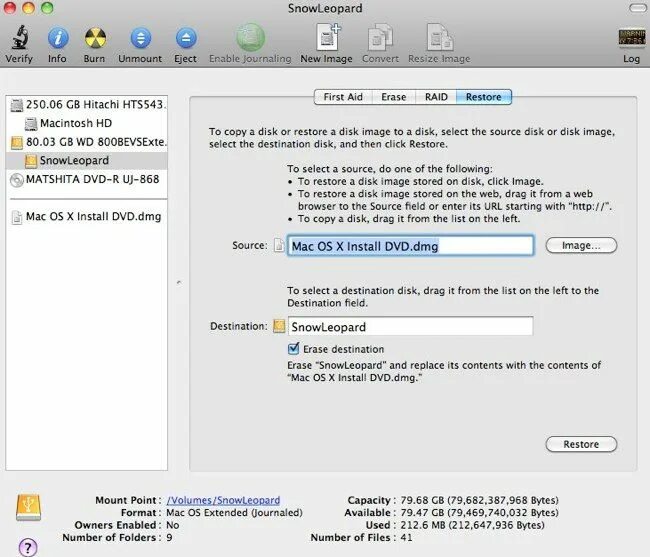Screen dimensions: 650x557
Task: Open the Log viewer icon
Action: pyautogui.click(x=631, y=37)
